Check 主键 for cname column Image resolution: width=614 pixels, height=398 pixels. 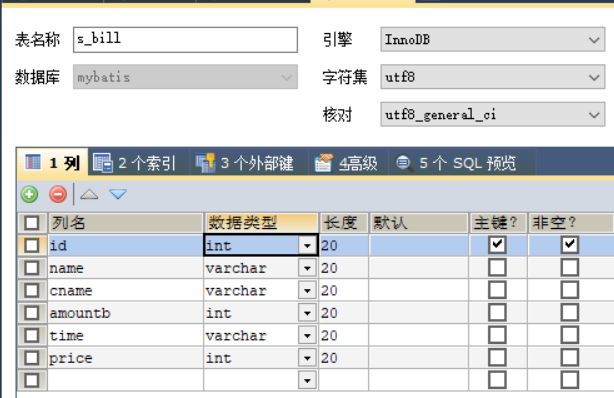click(497, 291)
